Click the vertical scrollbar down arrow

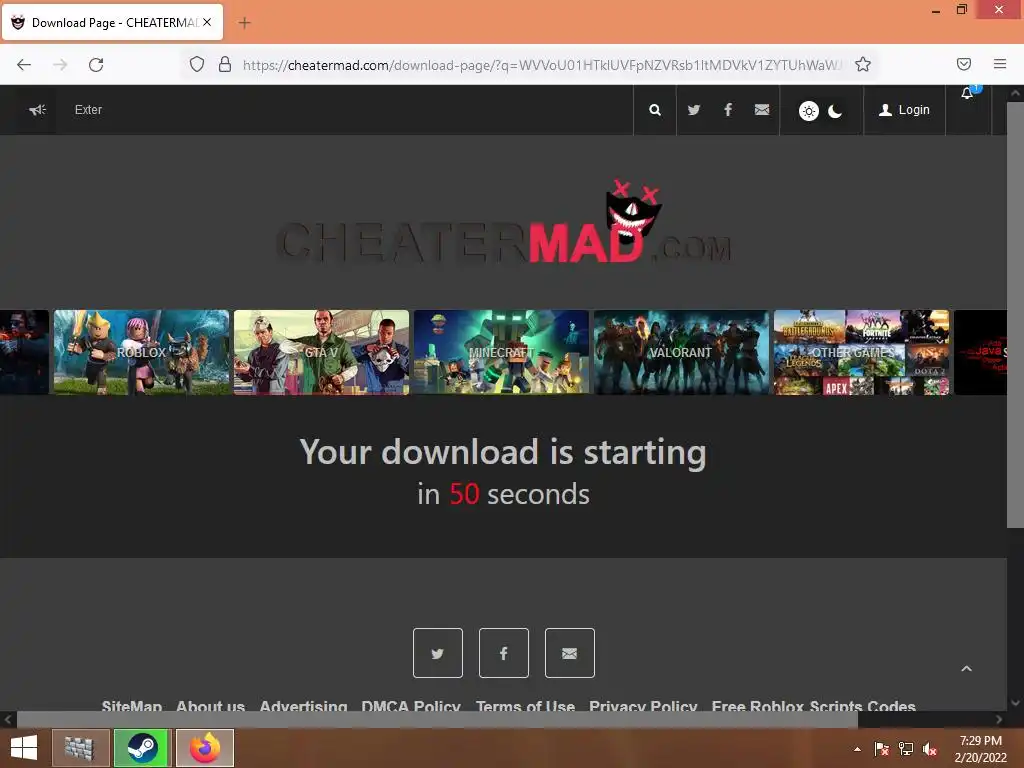pos(1015,703)
